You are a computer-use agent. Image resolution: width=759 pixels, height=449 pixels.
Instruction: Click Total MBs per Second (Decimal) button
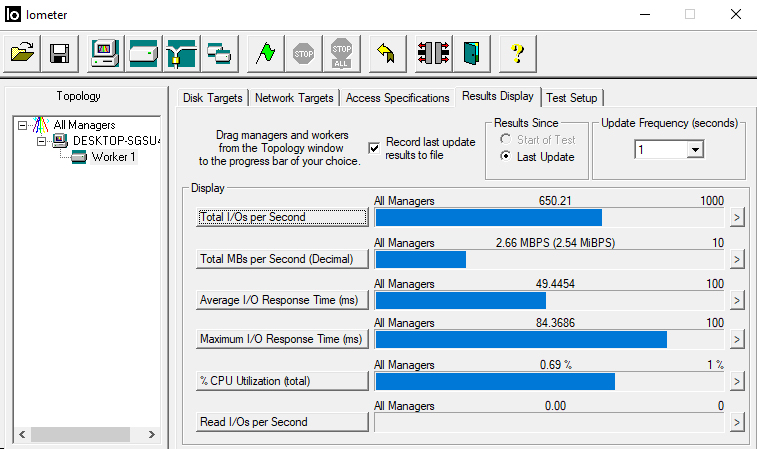click(x=282, y=259)
